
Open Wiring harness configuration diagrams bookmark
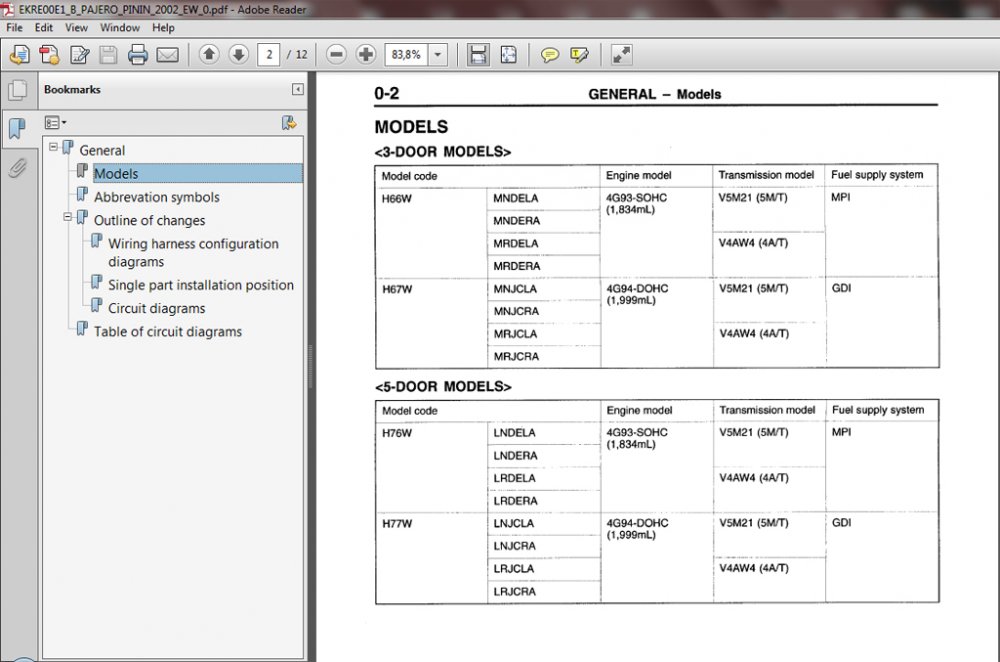pyautogui.click(x=193, y=253)
